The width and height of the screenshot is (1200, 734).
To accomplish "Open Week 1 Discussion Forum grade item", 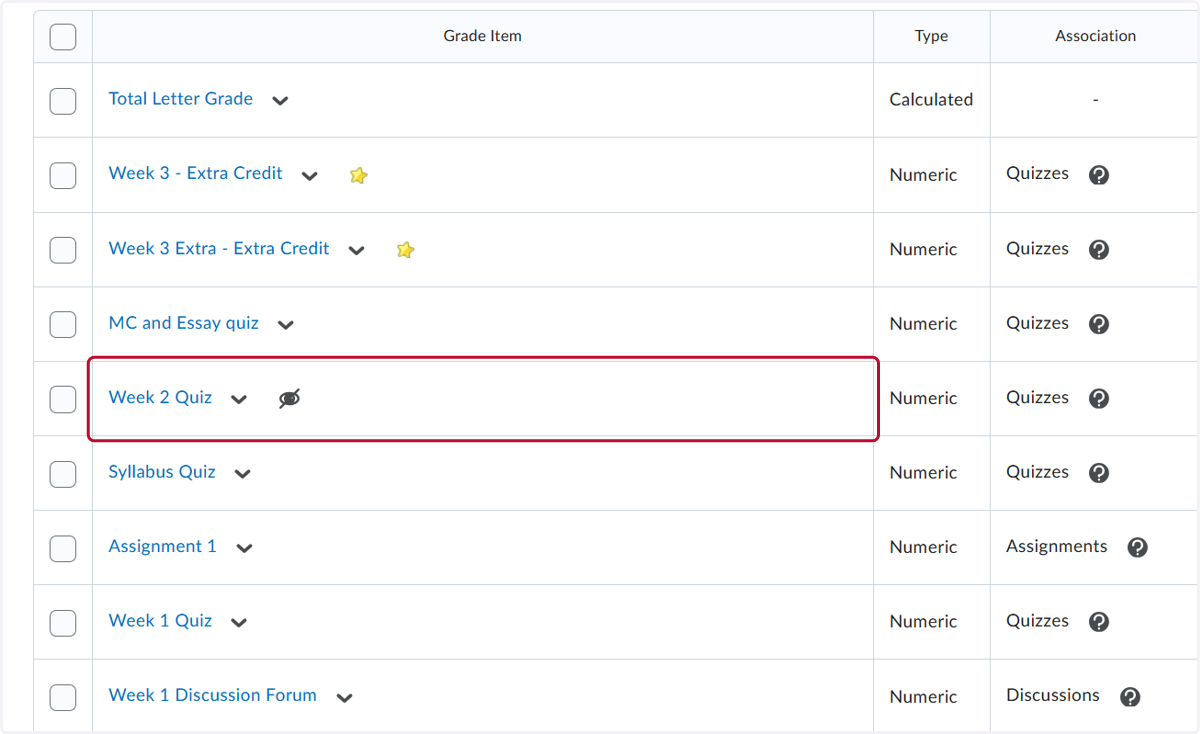I will (x=213, y=695).
